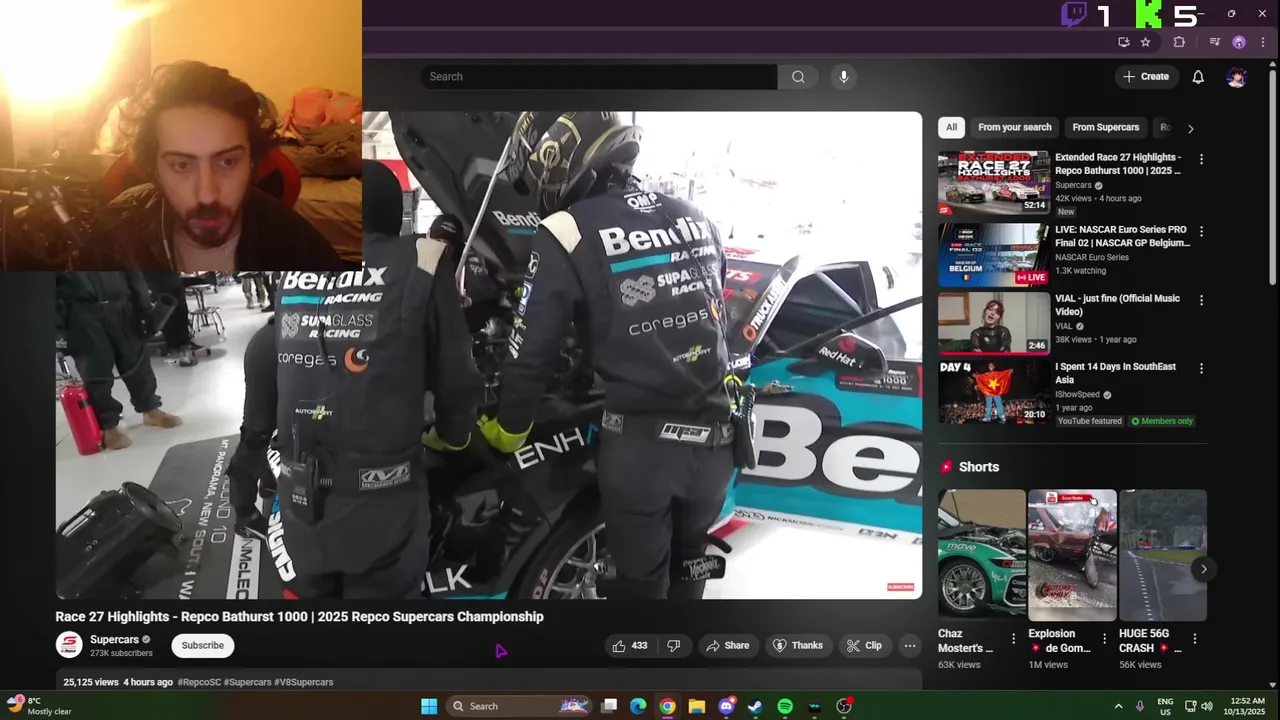The image size is (1280, 720).
Task: Open the YouTube account avatar menu
Action: pyautogui.click(x=1237, y=77)
